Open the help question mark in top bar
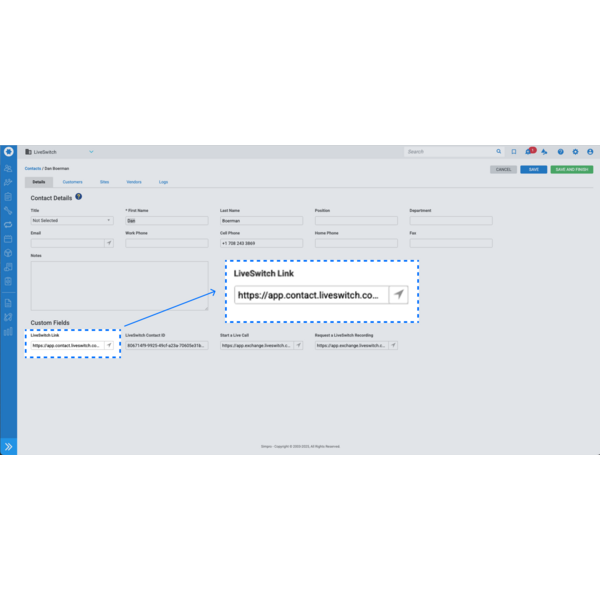This screenshot has height=600, width=600. 561,152
